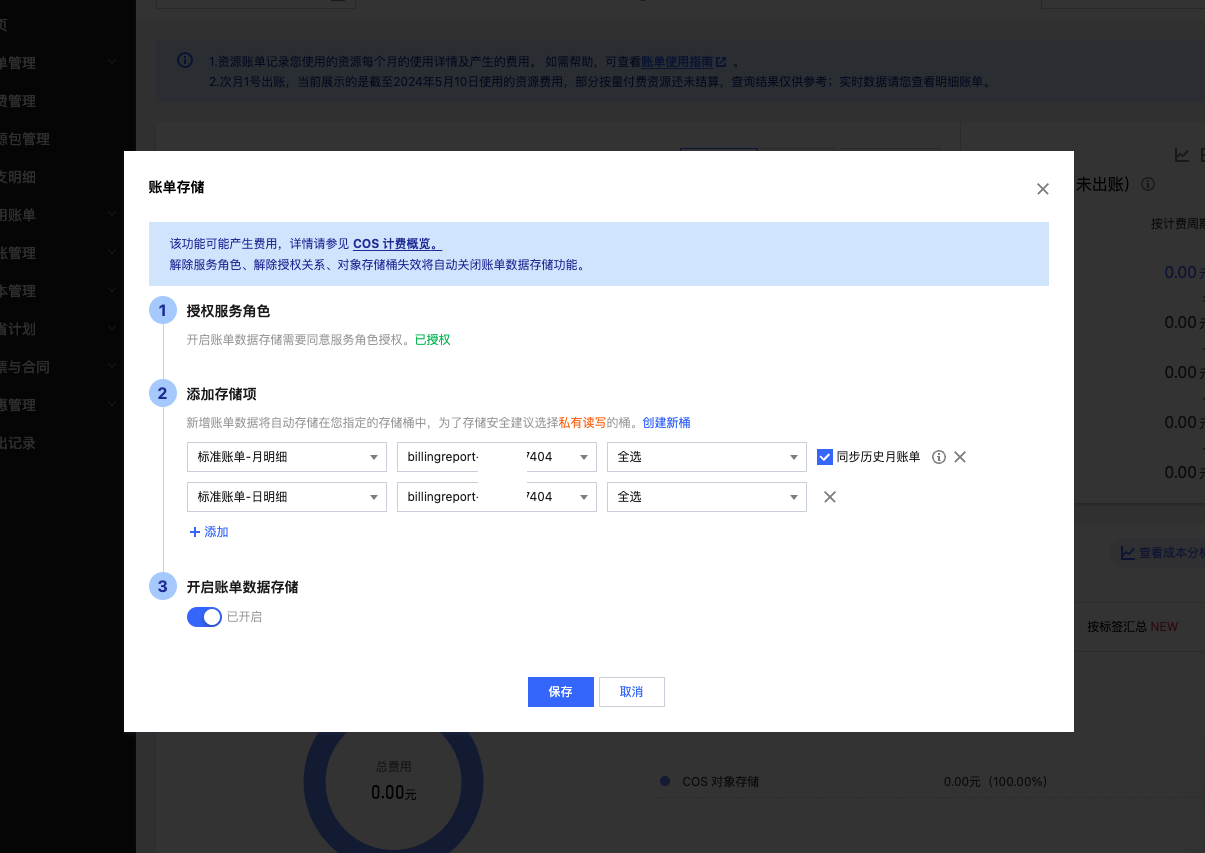The width and height of the screenshot is (1205, 853).
Task: Expand the first row's 全选 dropdown
Action: 706,457
